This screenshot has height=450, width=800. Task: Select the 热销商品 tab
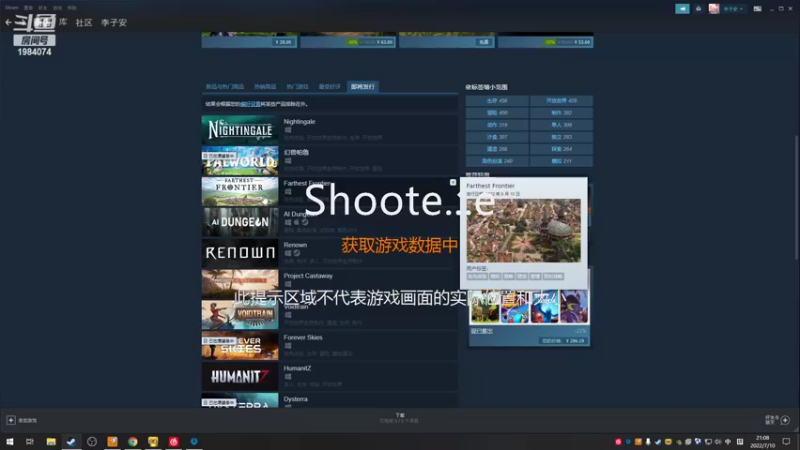(x=265, y=87)
